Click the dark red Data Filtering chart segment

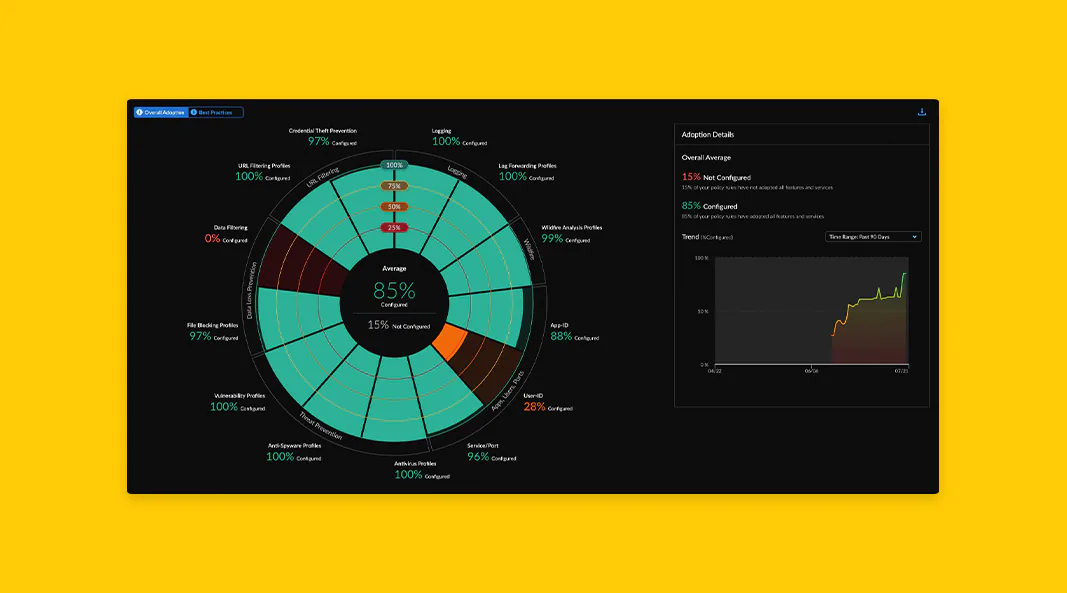[297, 260]
